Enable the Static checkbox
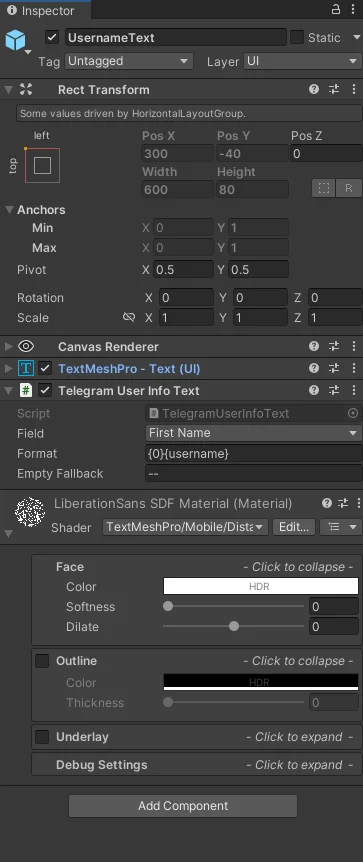This screenshot has height=862, width=363. [297, 37]
